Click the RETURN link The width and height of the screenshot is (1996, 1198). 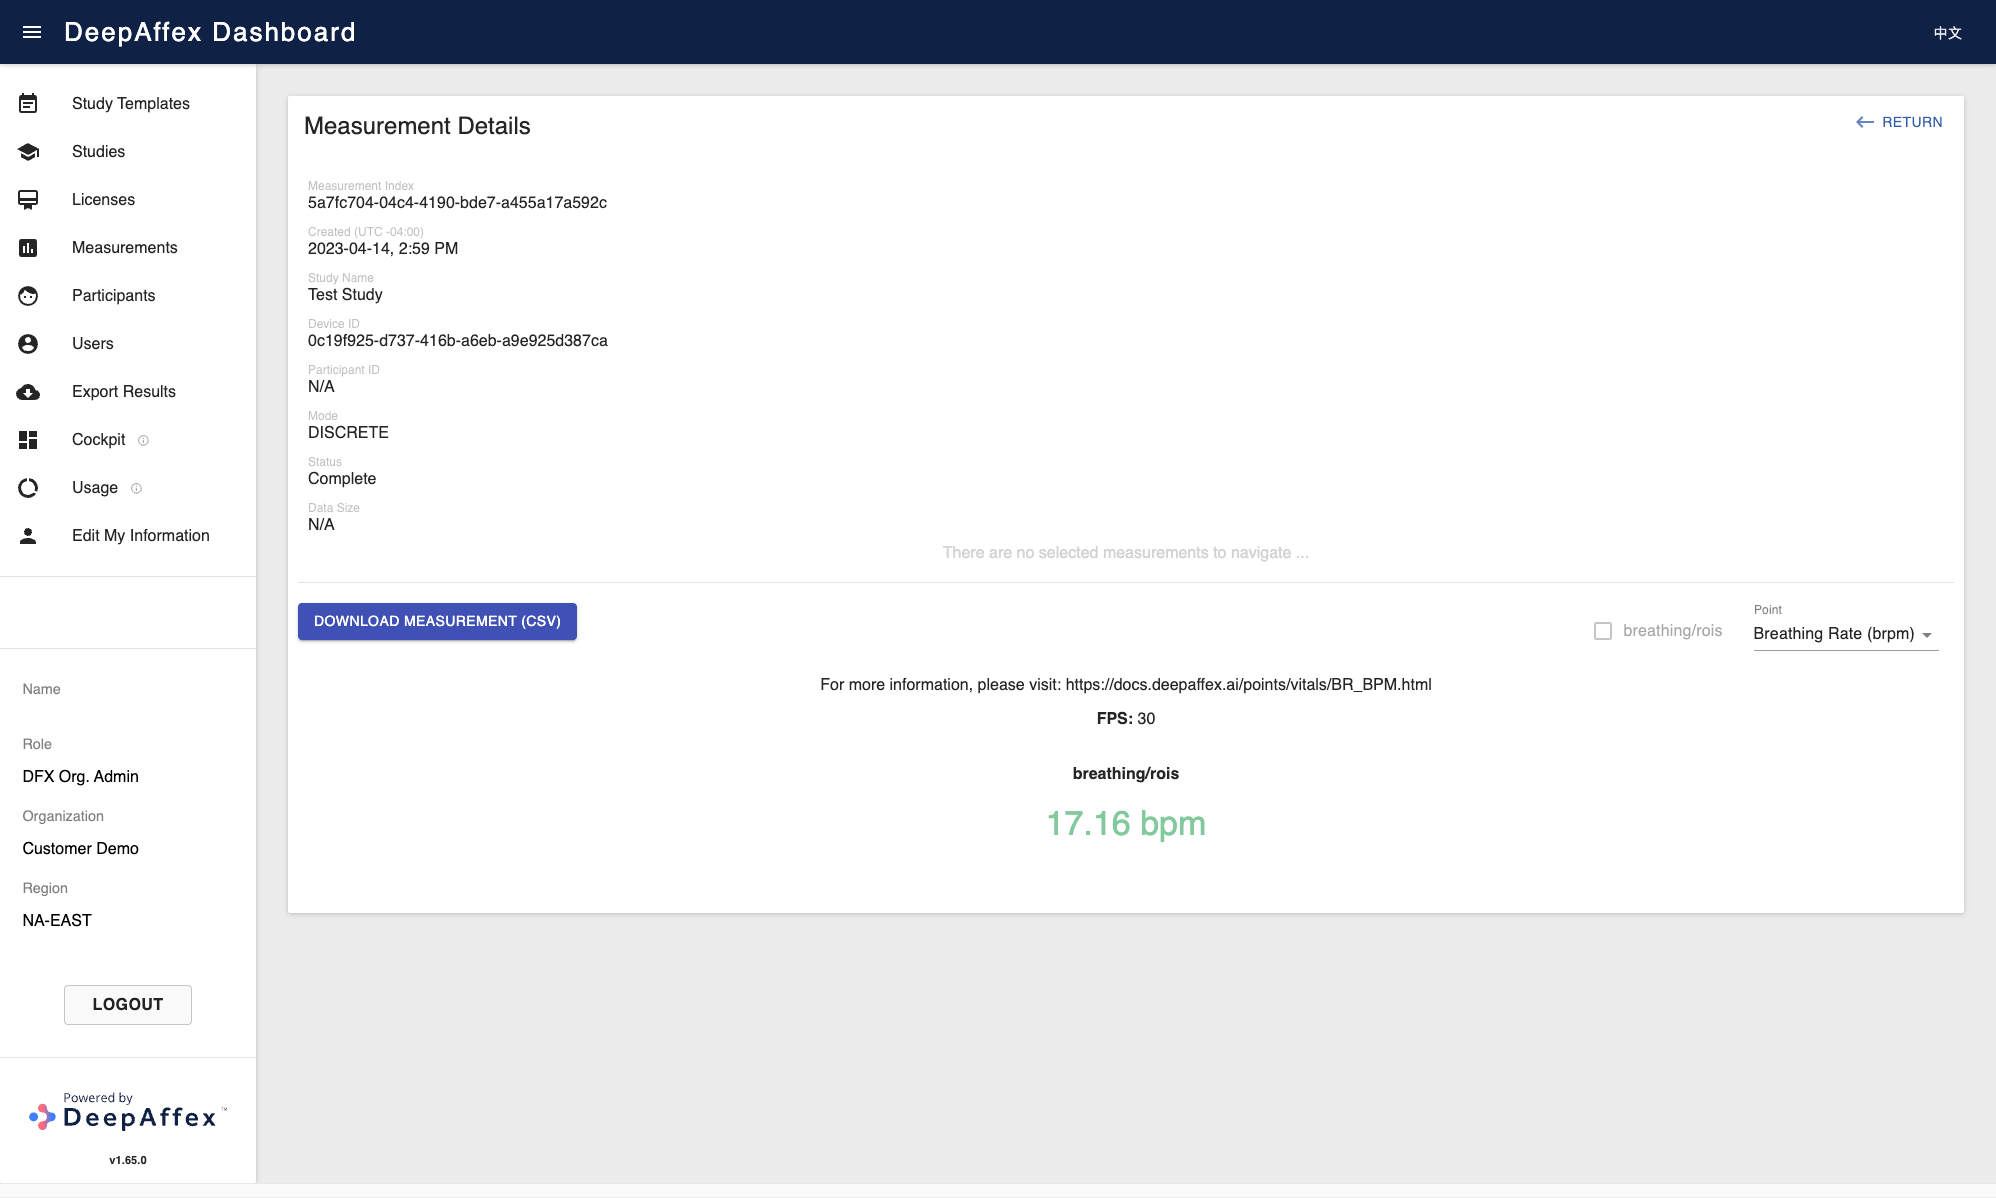[1899, 122]
